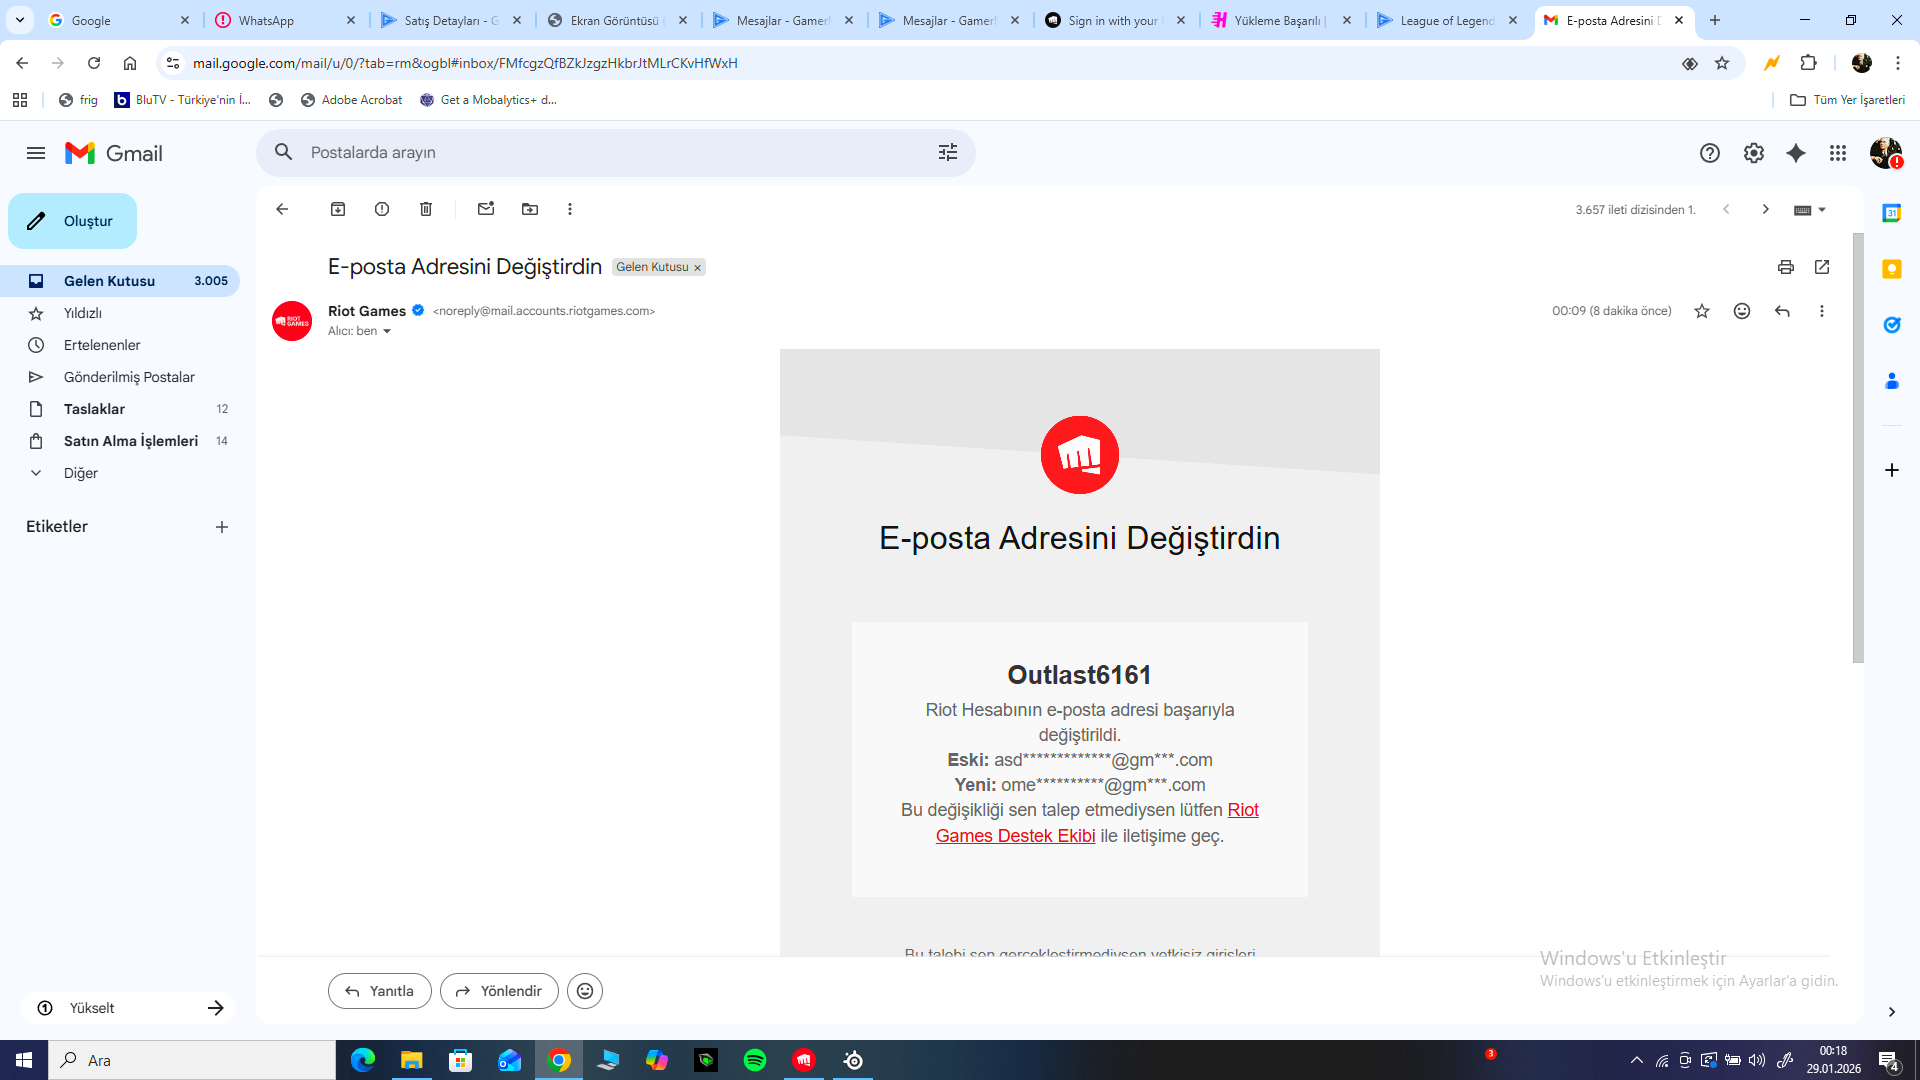
Task: Move email to folder icon
Action: coord(530,209)
